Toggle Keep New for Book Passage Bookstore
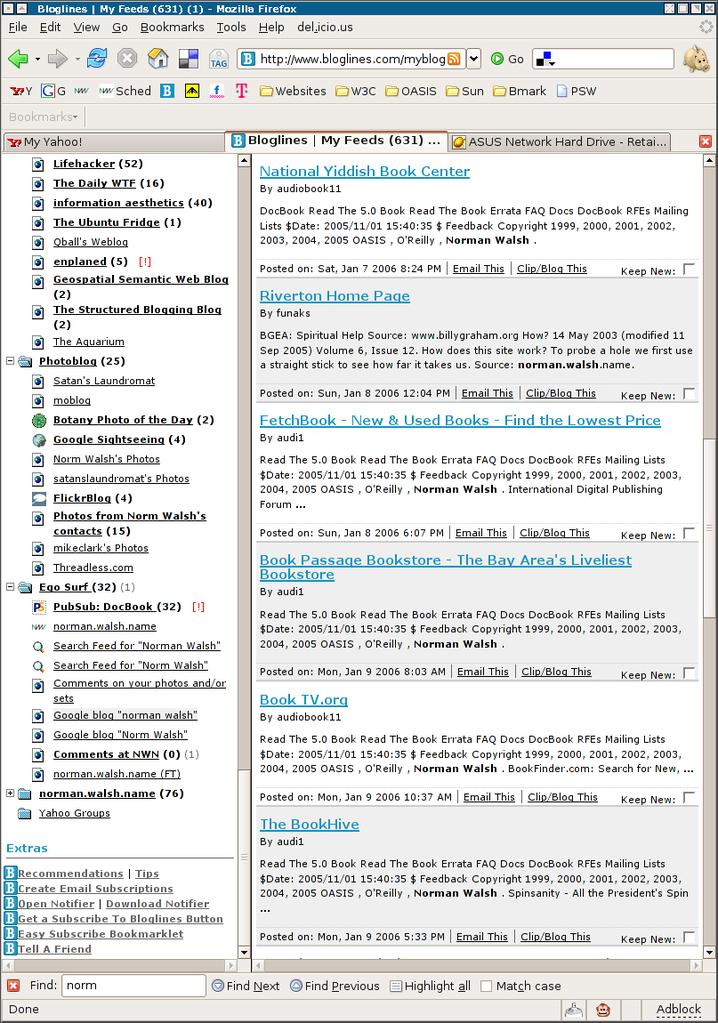 [689, 673]
